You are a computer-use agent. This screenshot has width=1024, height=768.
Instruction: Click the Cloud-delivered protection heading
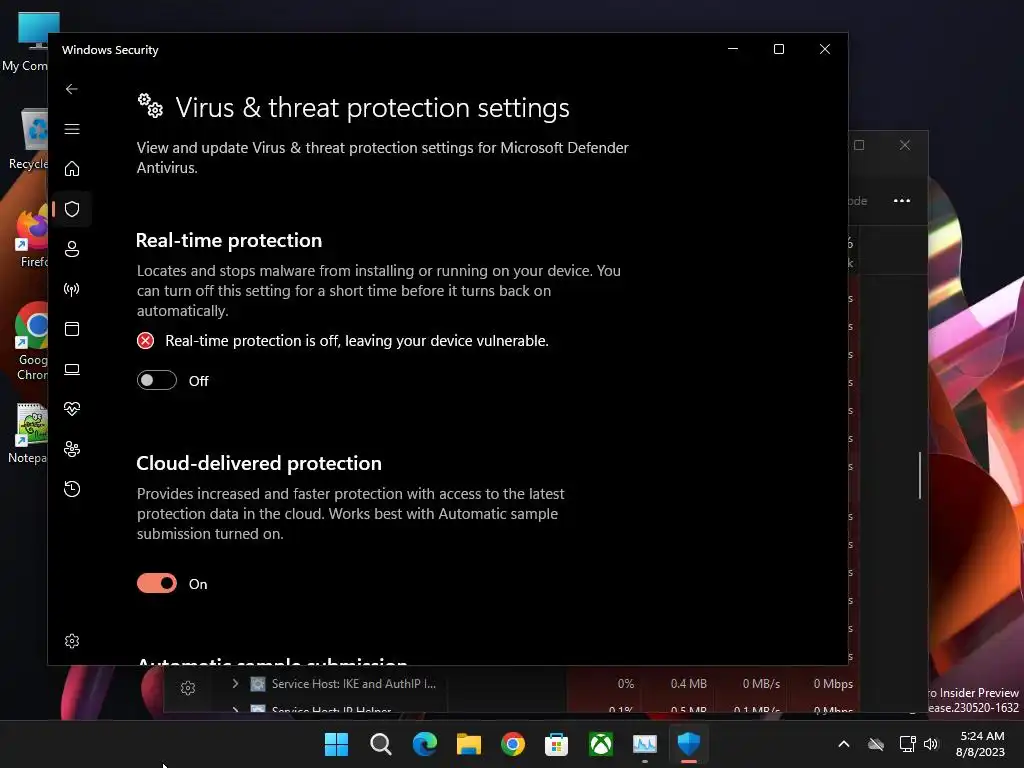(259, 463)
